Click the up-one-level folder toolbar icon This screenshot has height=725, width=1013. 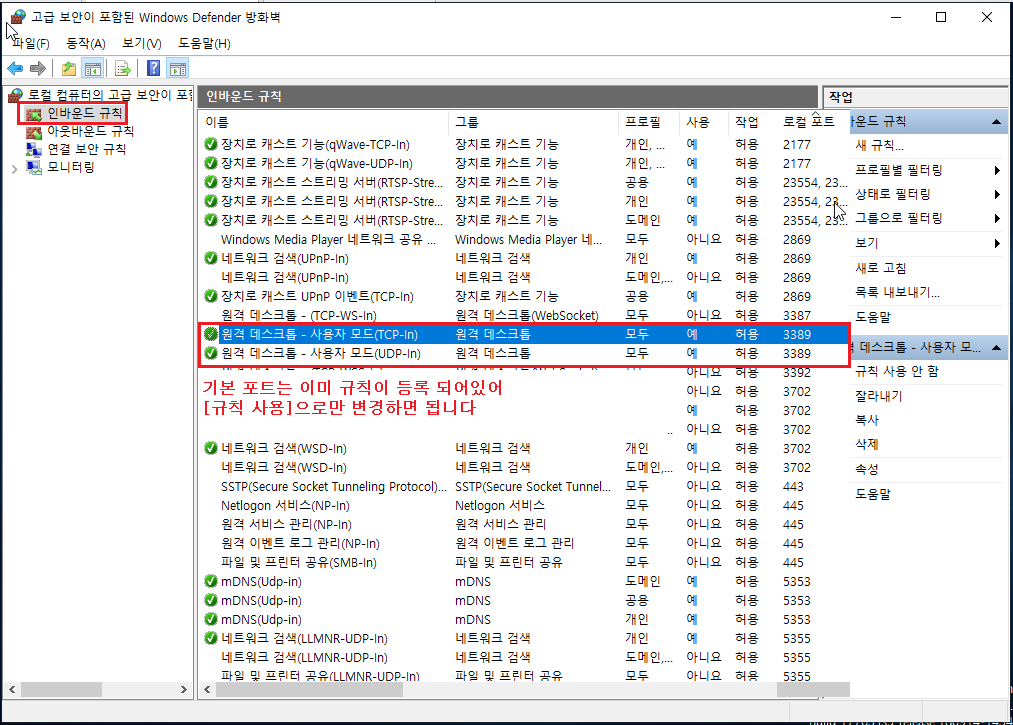click(69, 68)
